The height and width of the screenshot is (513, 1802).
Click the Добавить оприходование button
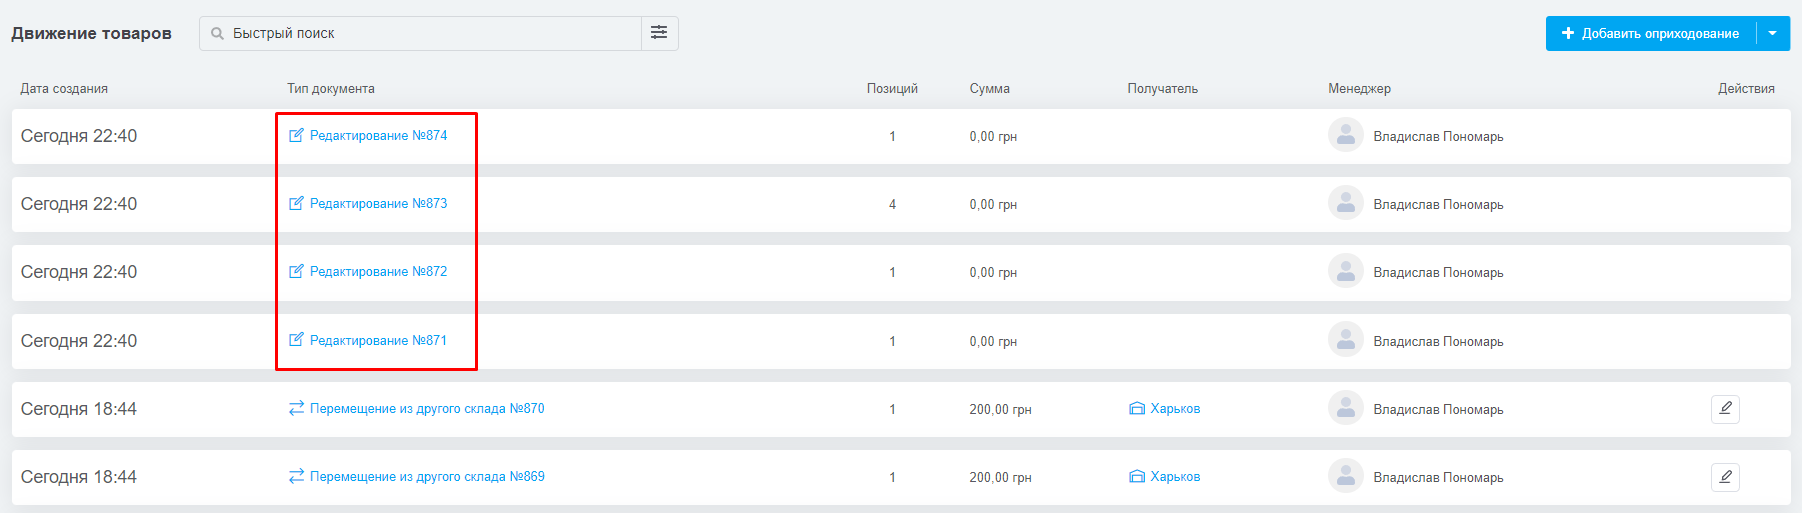pyautogui.click(x=1651, y=33)
